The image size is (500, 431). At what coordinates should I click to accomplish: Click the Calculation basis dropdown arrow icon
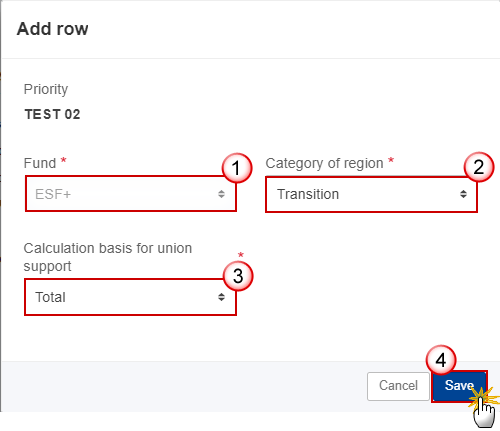tap(221, 297)
